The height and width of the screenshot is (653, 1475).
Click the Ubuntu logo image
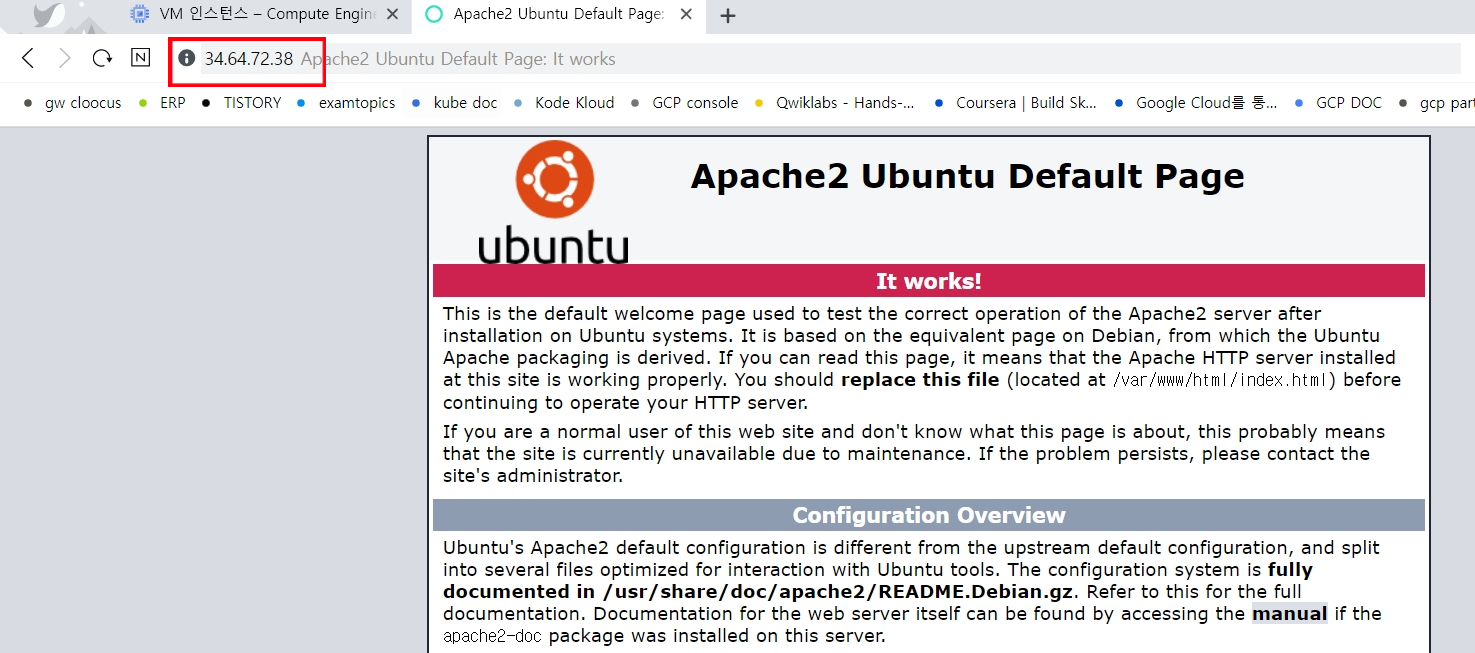[554, 202]
